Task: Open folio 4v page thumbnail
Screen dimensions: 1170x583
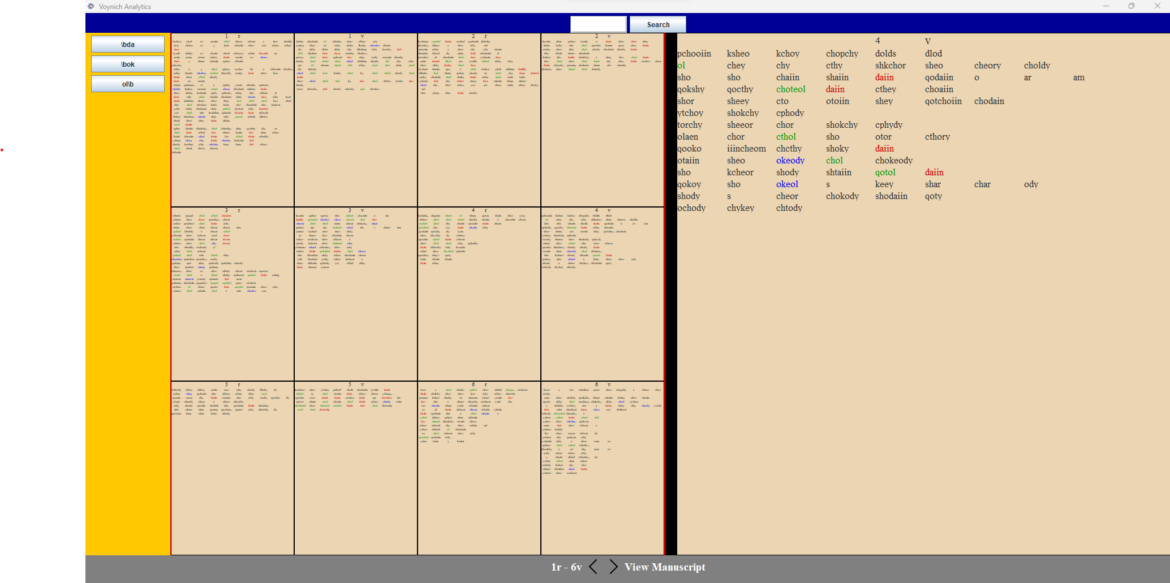Action: [x=602, y=294]
